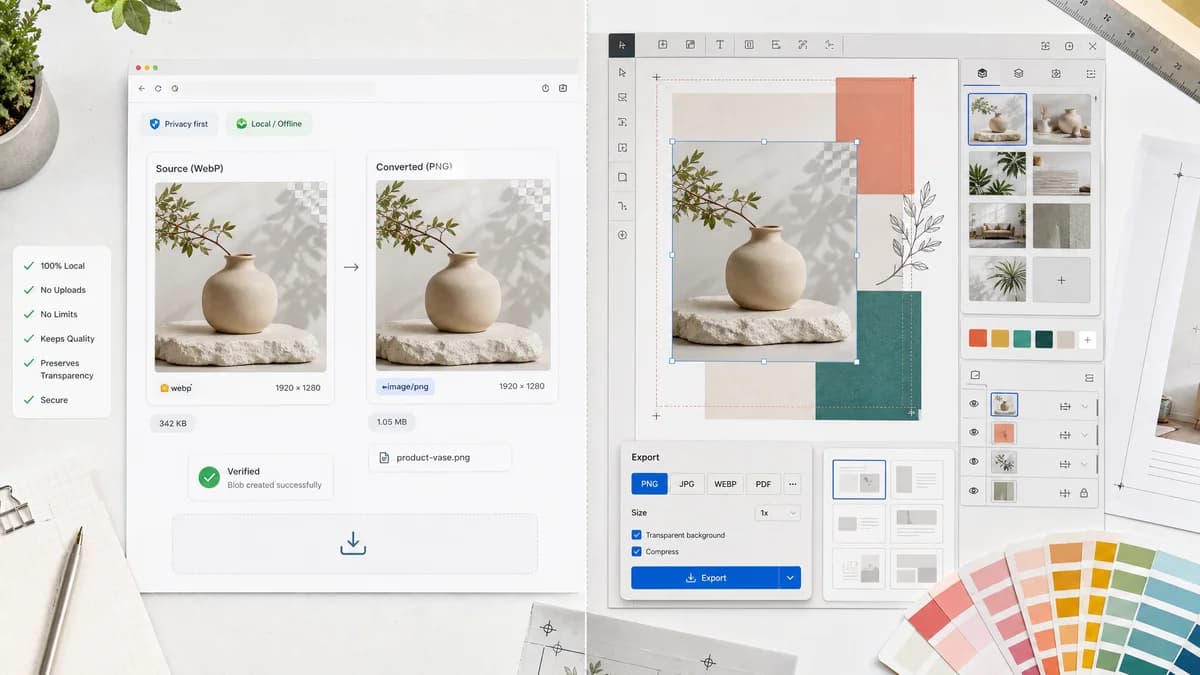Switch to the fourth panel tab with list icon
Viewport: 1200px width, 675px height.
1090,73
